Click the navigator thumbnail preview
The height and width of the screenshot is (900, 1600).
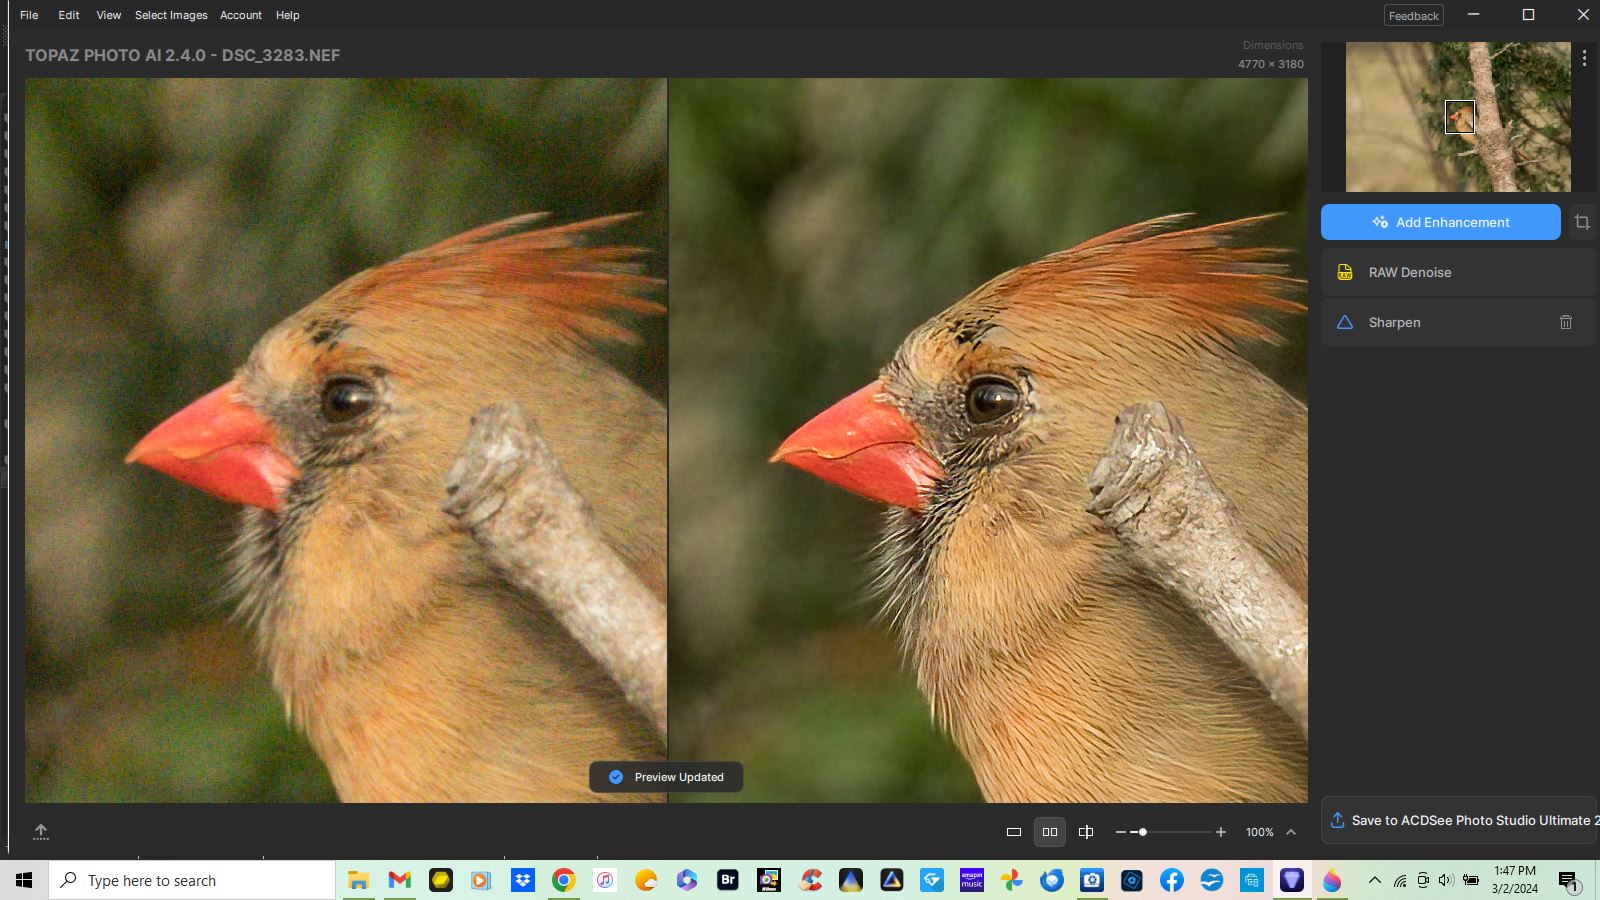tap(1458, 117)
